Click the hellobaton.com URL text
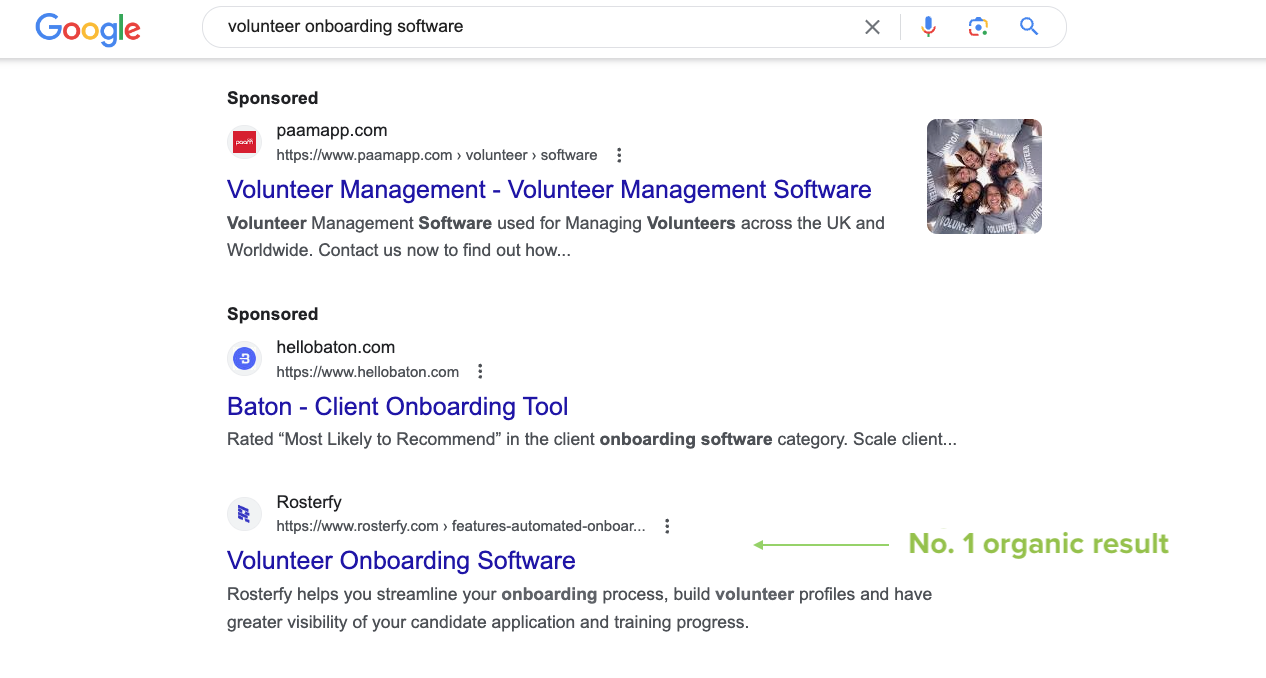Viewport: 1266px width, 678px height. point(367,372)
